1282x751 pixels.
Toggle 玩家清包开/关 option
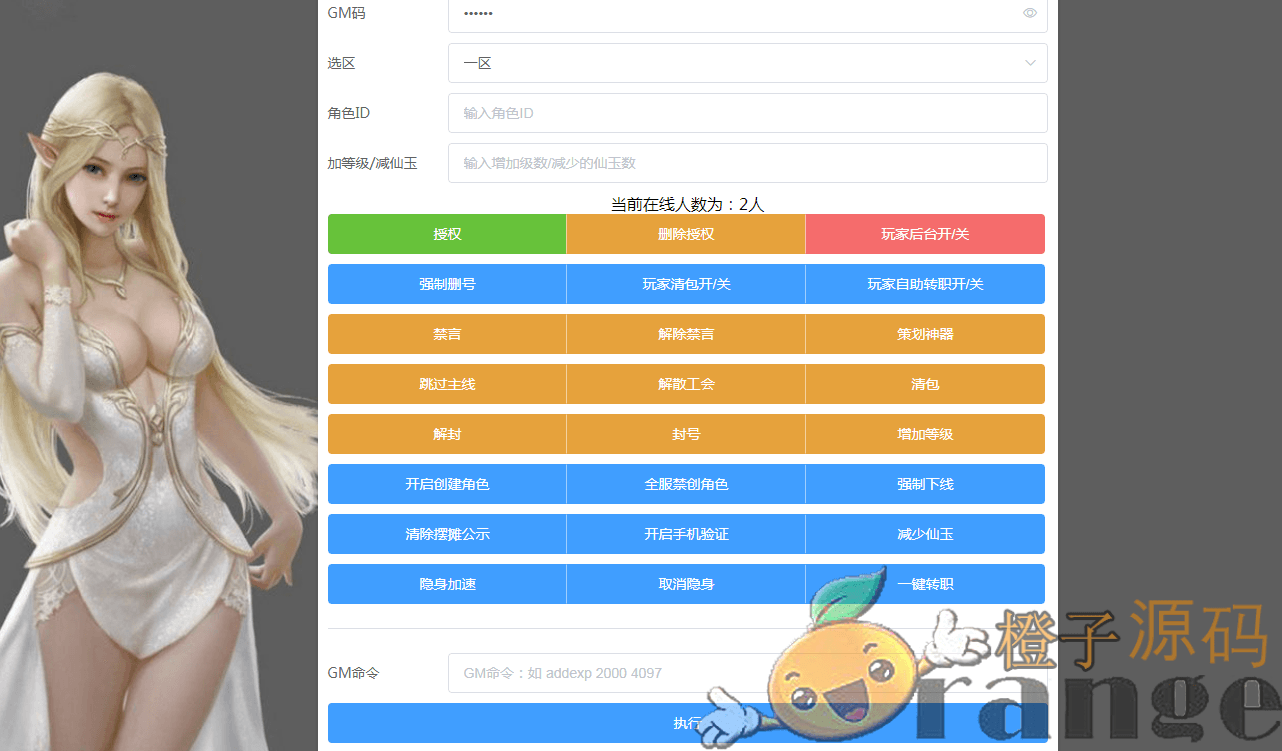[686, 284]
